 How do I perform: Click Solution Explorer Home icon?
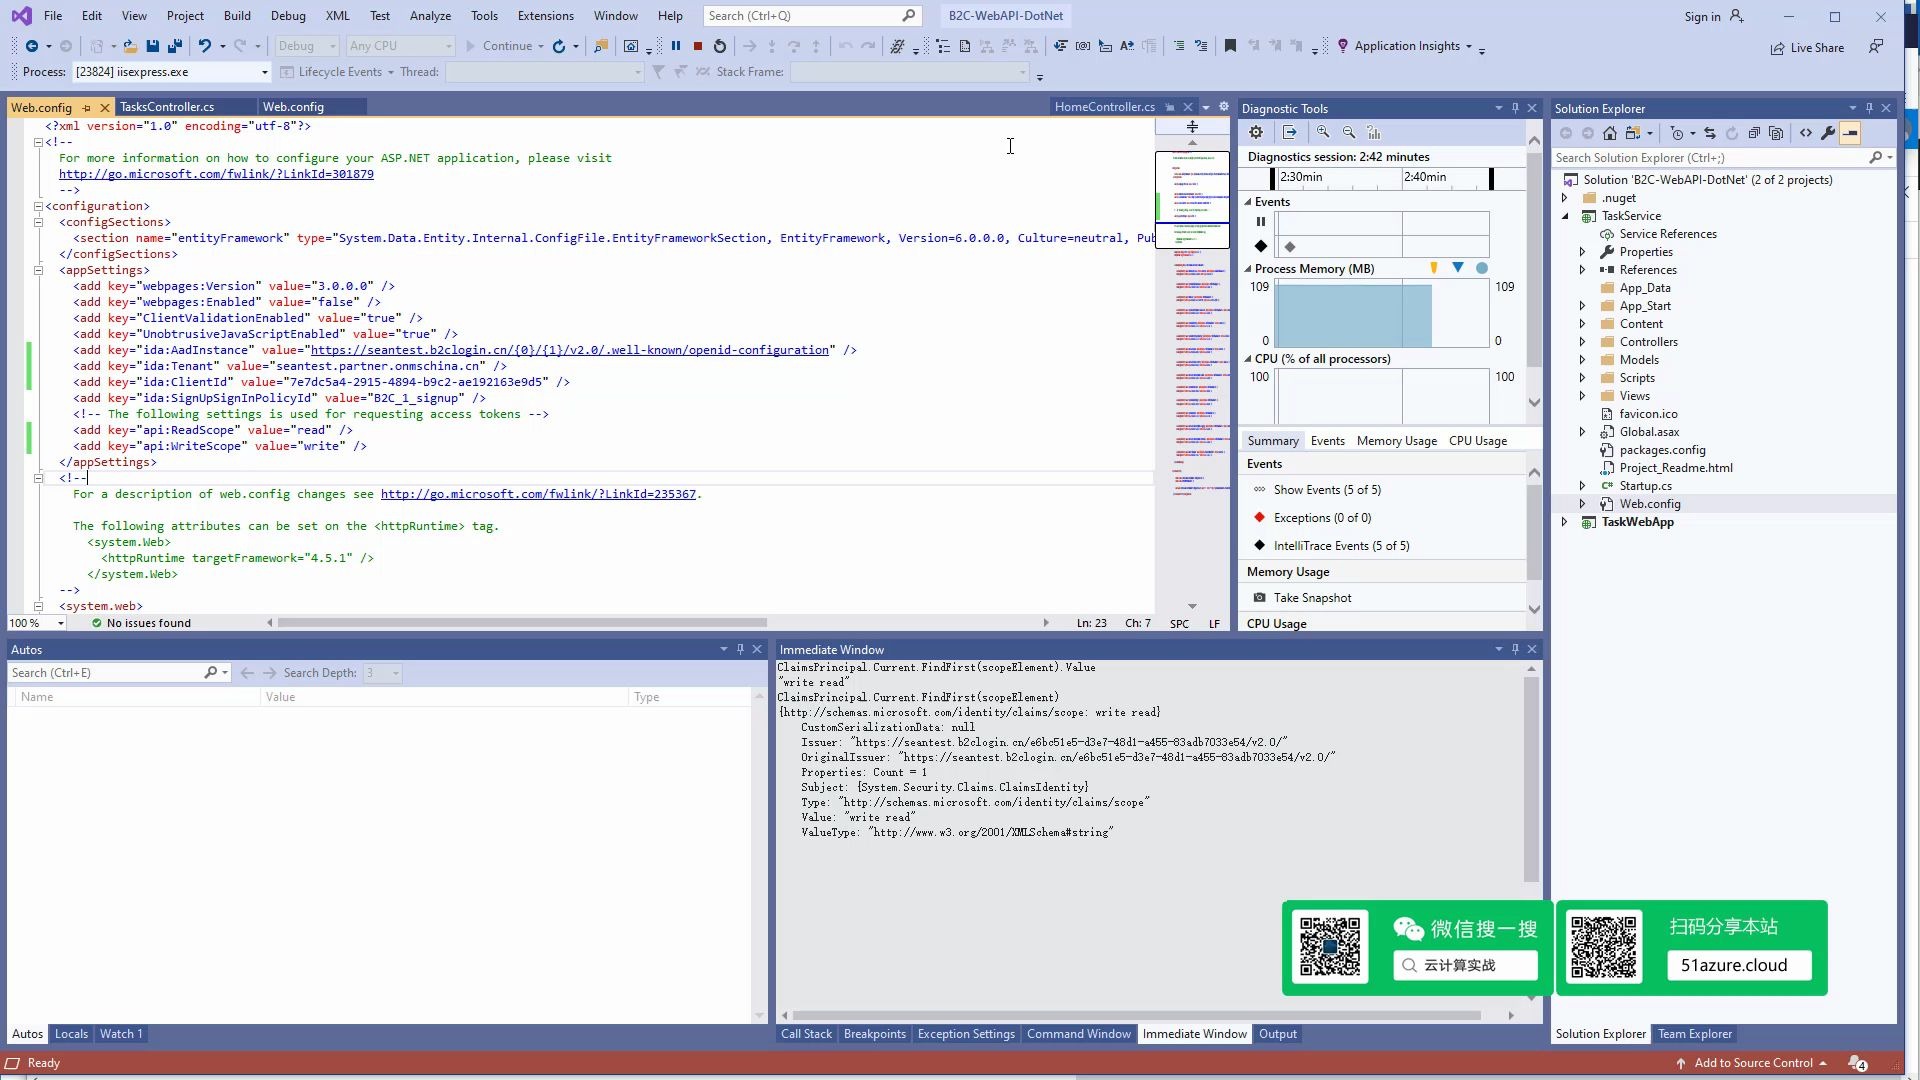coord(1610,133)
